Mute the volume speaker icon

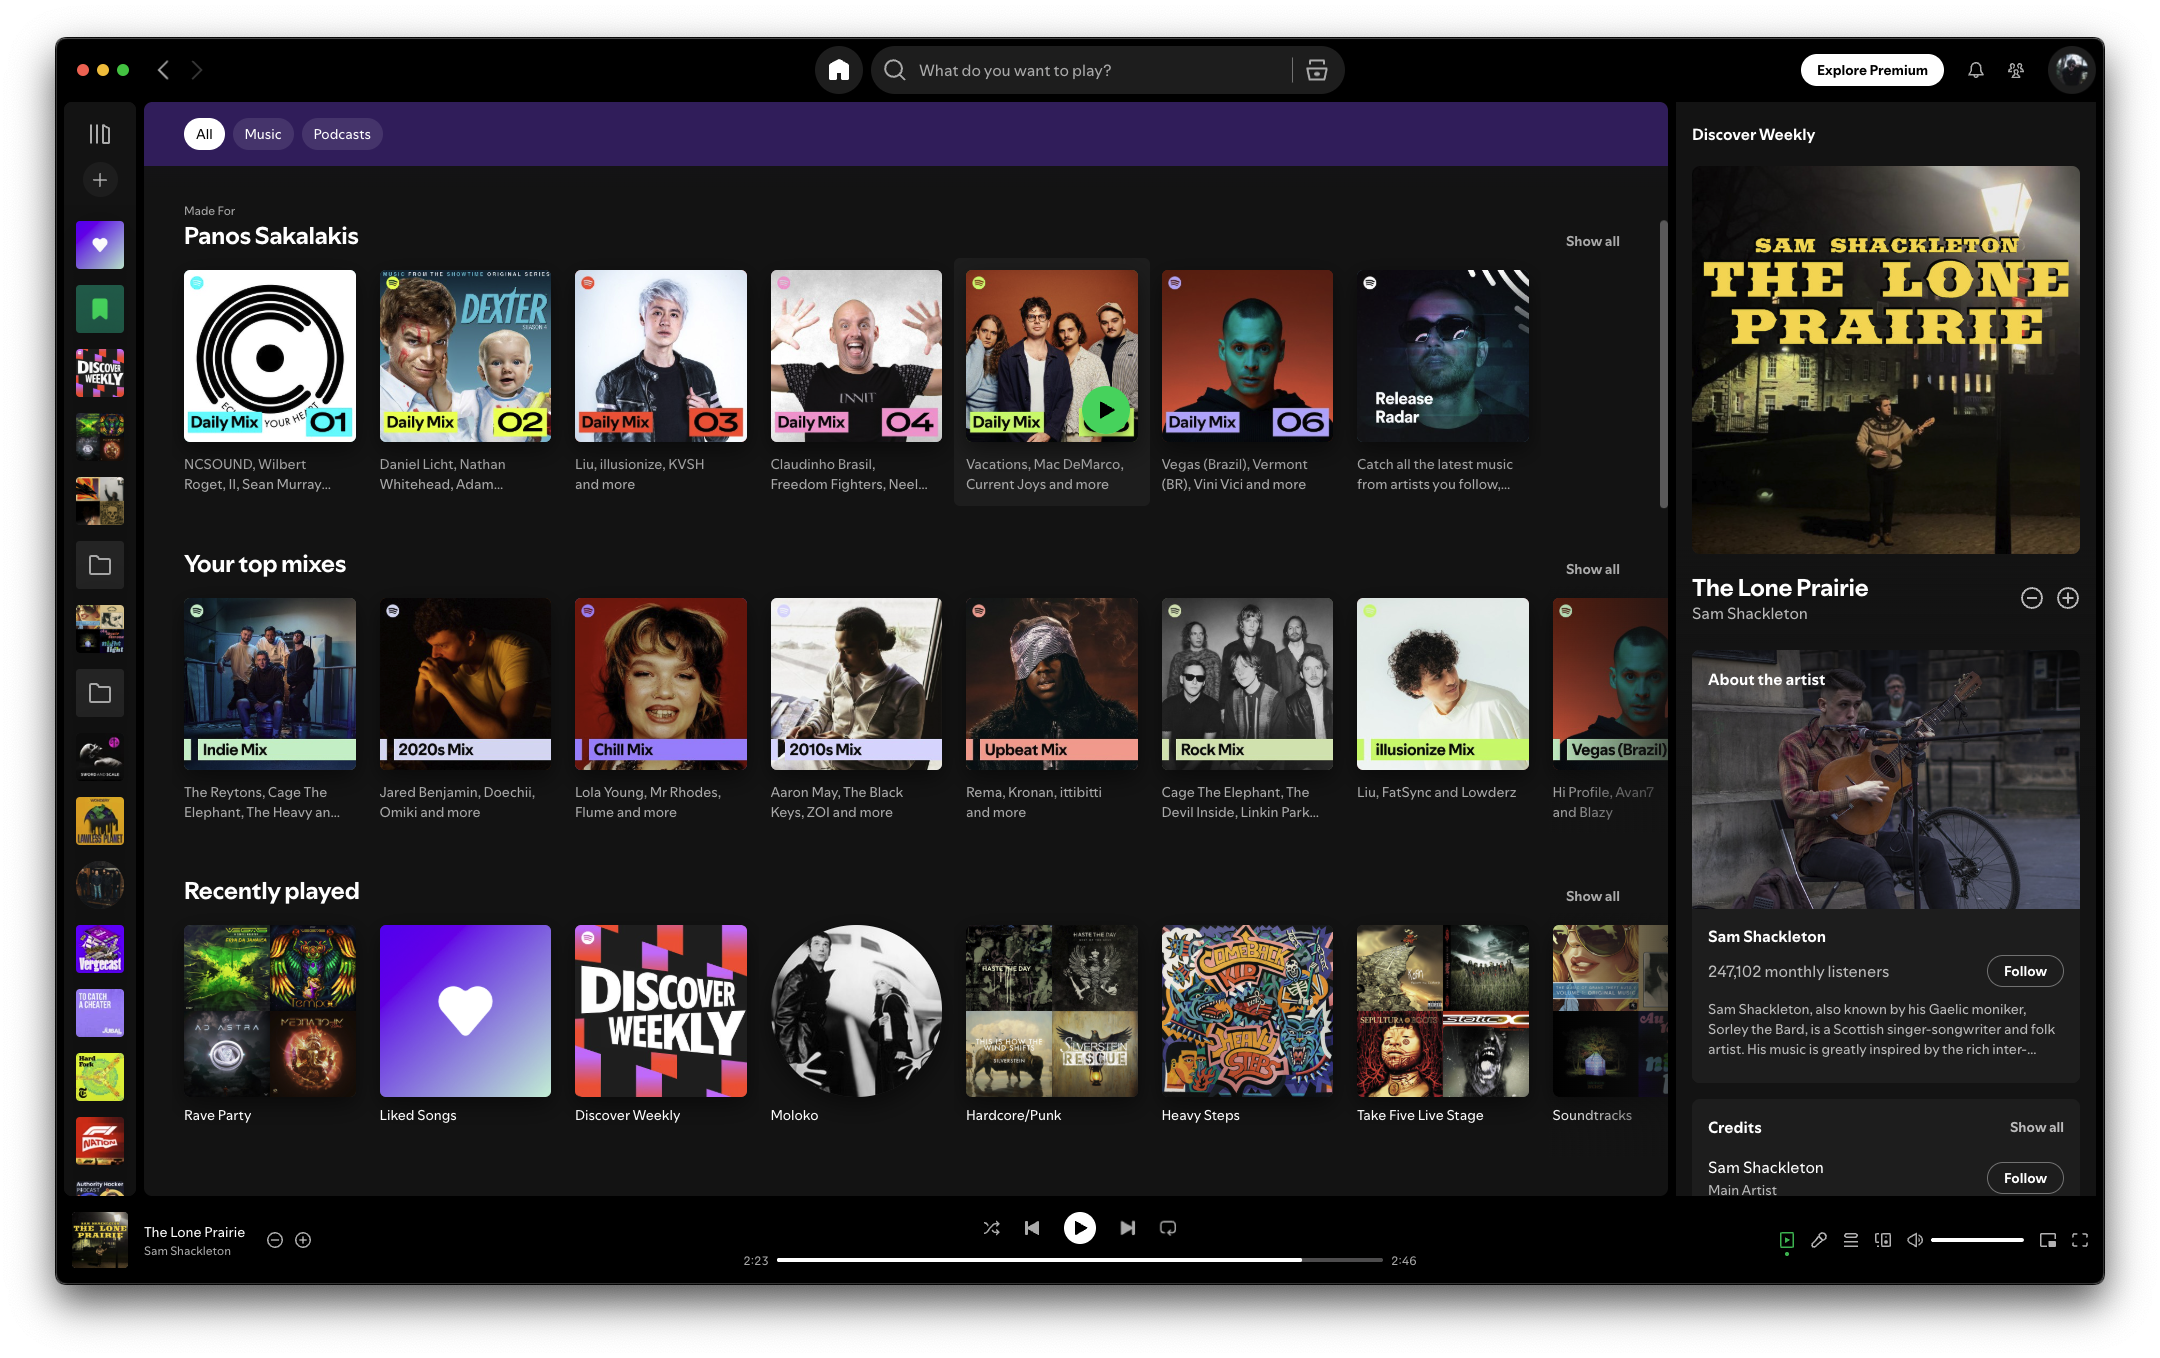[1915, 1240]
